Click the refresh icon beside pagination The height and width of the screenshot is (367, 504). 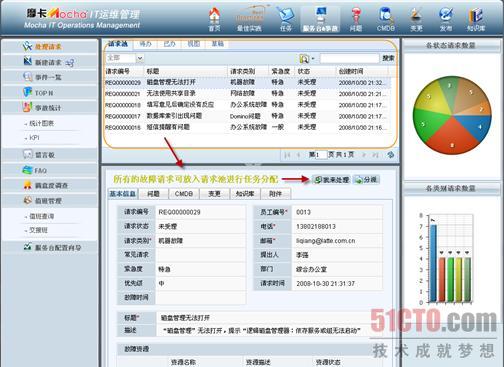click(391, 155)
